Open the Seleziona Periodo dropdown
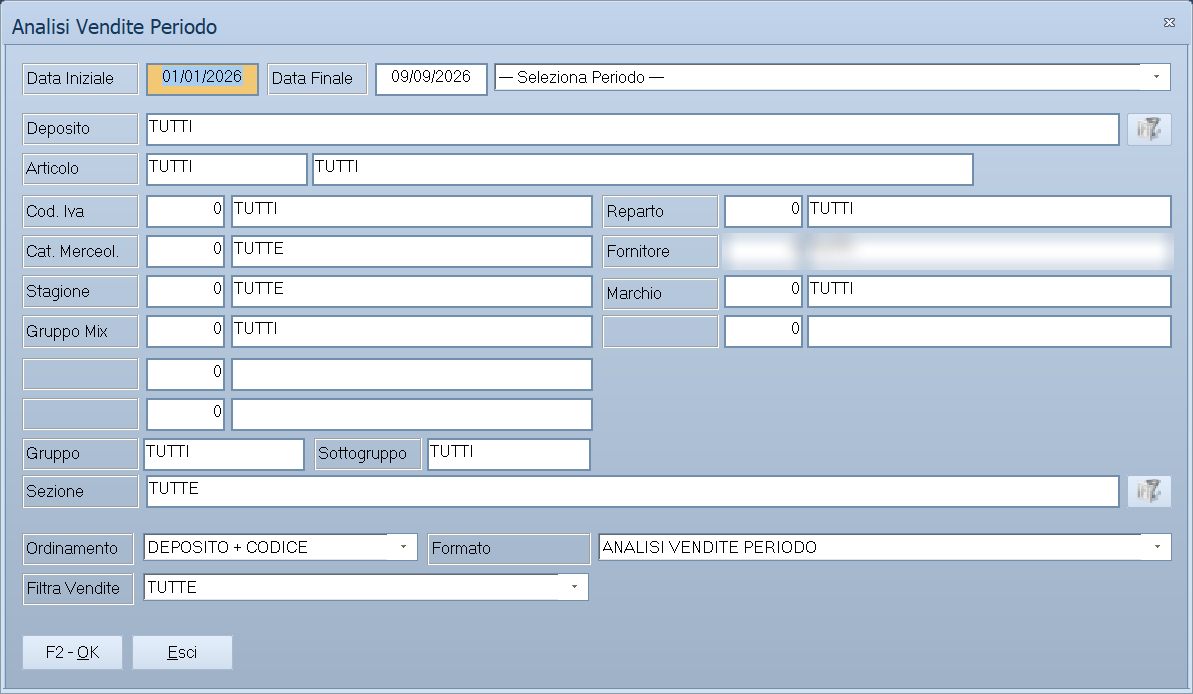The width and height of the screenshot is (1193, 694). pos(1156,77)
